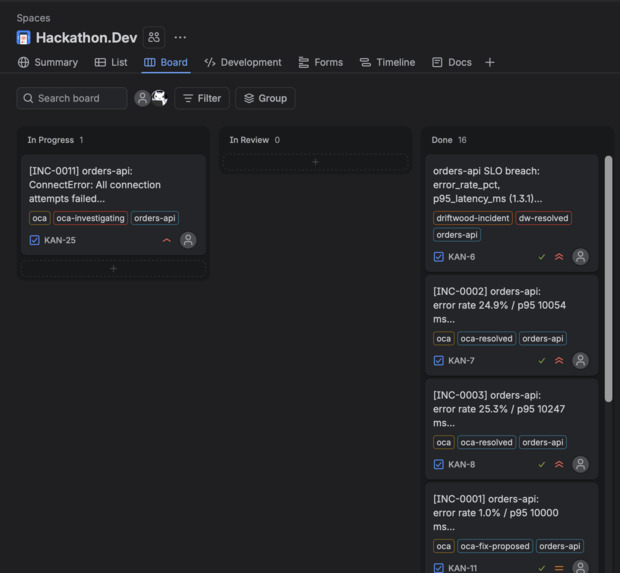
Task: Open the Docs tab
Action: click(452, 62)
